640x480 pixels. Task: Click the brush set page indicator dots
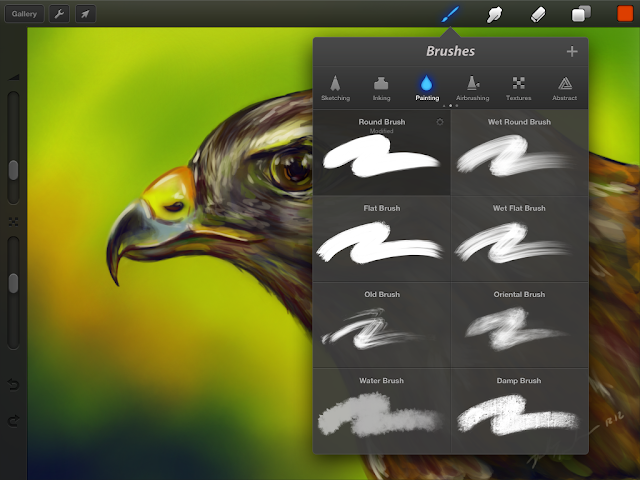[x=450, y=106]
